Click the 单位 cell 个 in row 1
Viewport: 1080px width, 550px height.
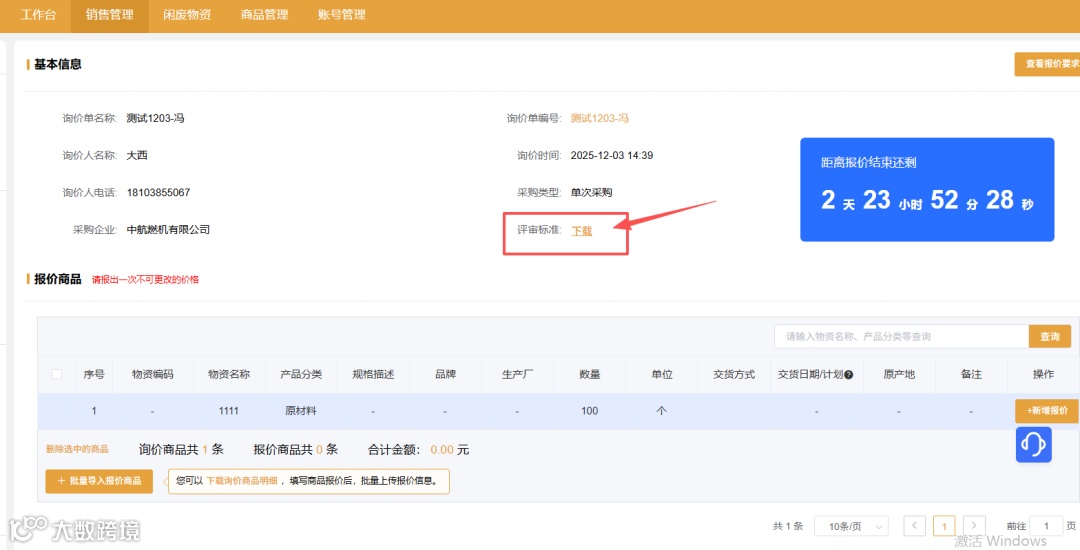pos(661,410)
